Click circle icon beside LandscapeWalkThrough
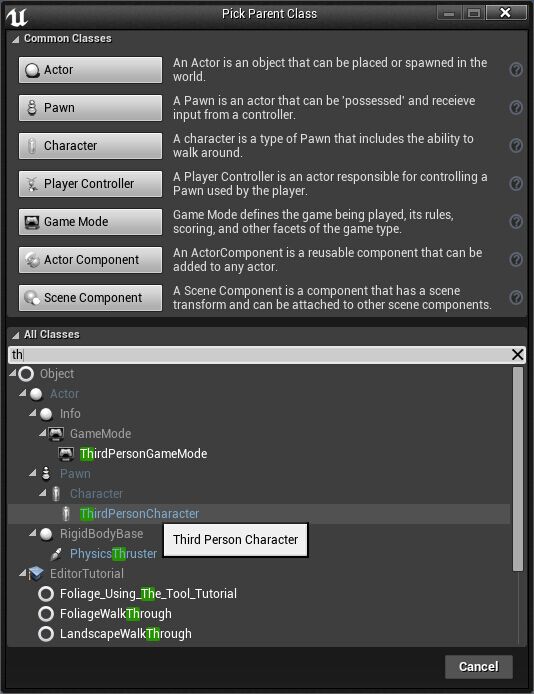 46,634
